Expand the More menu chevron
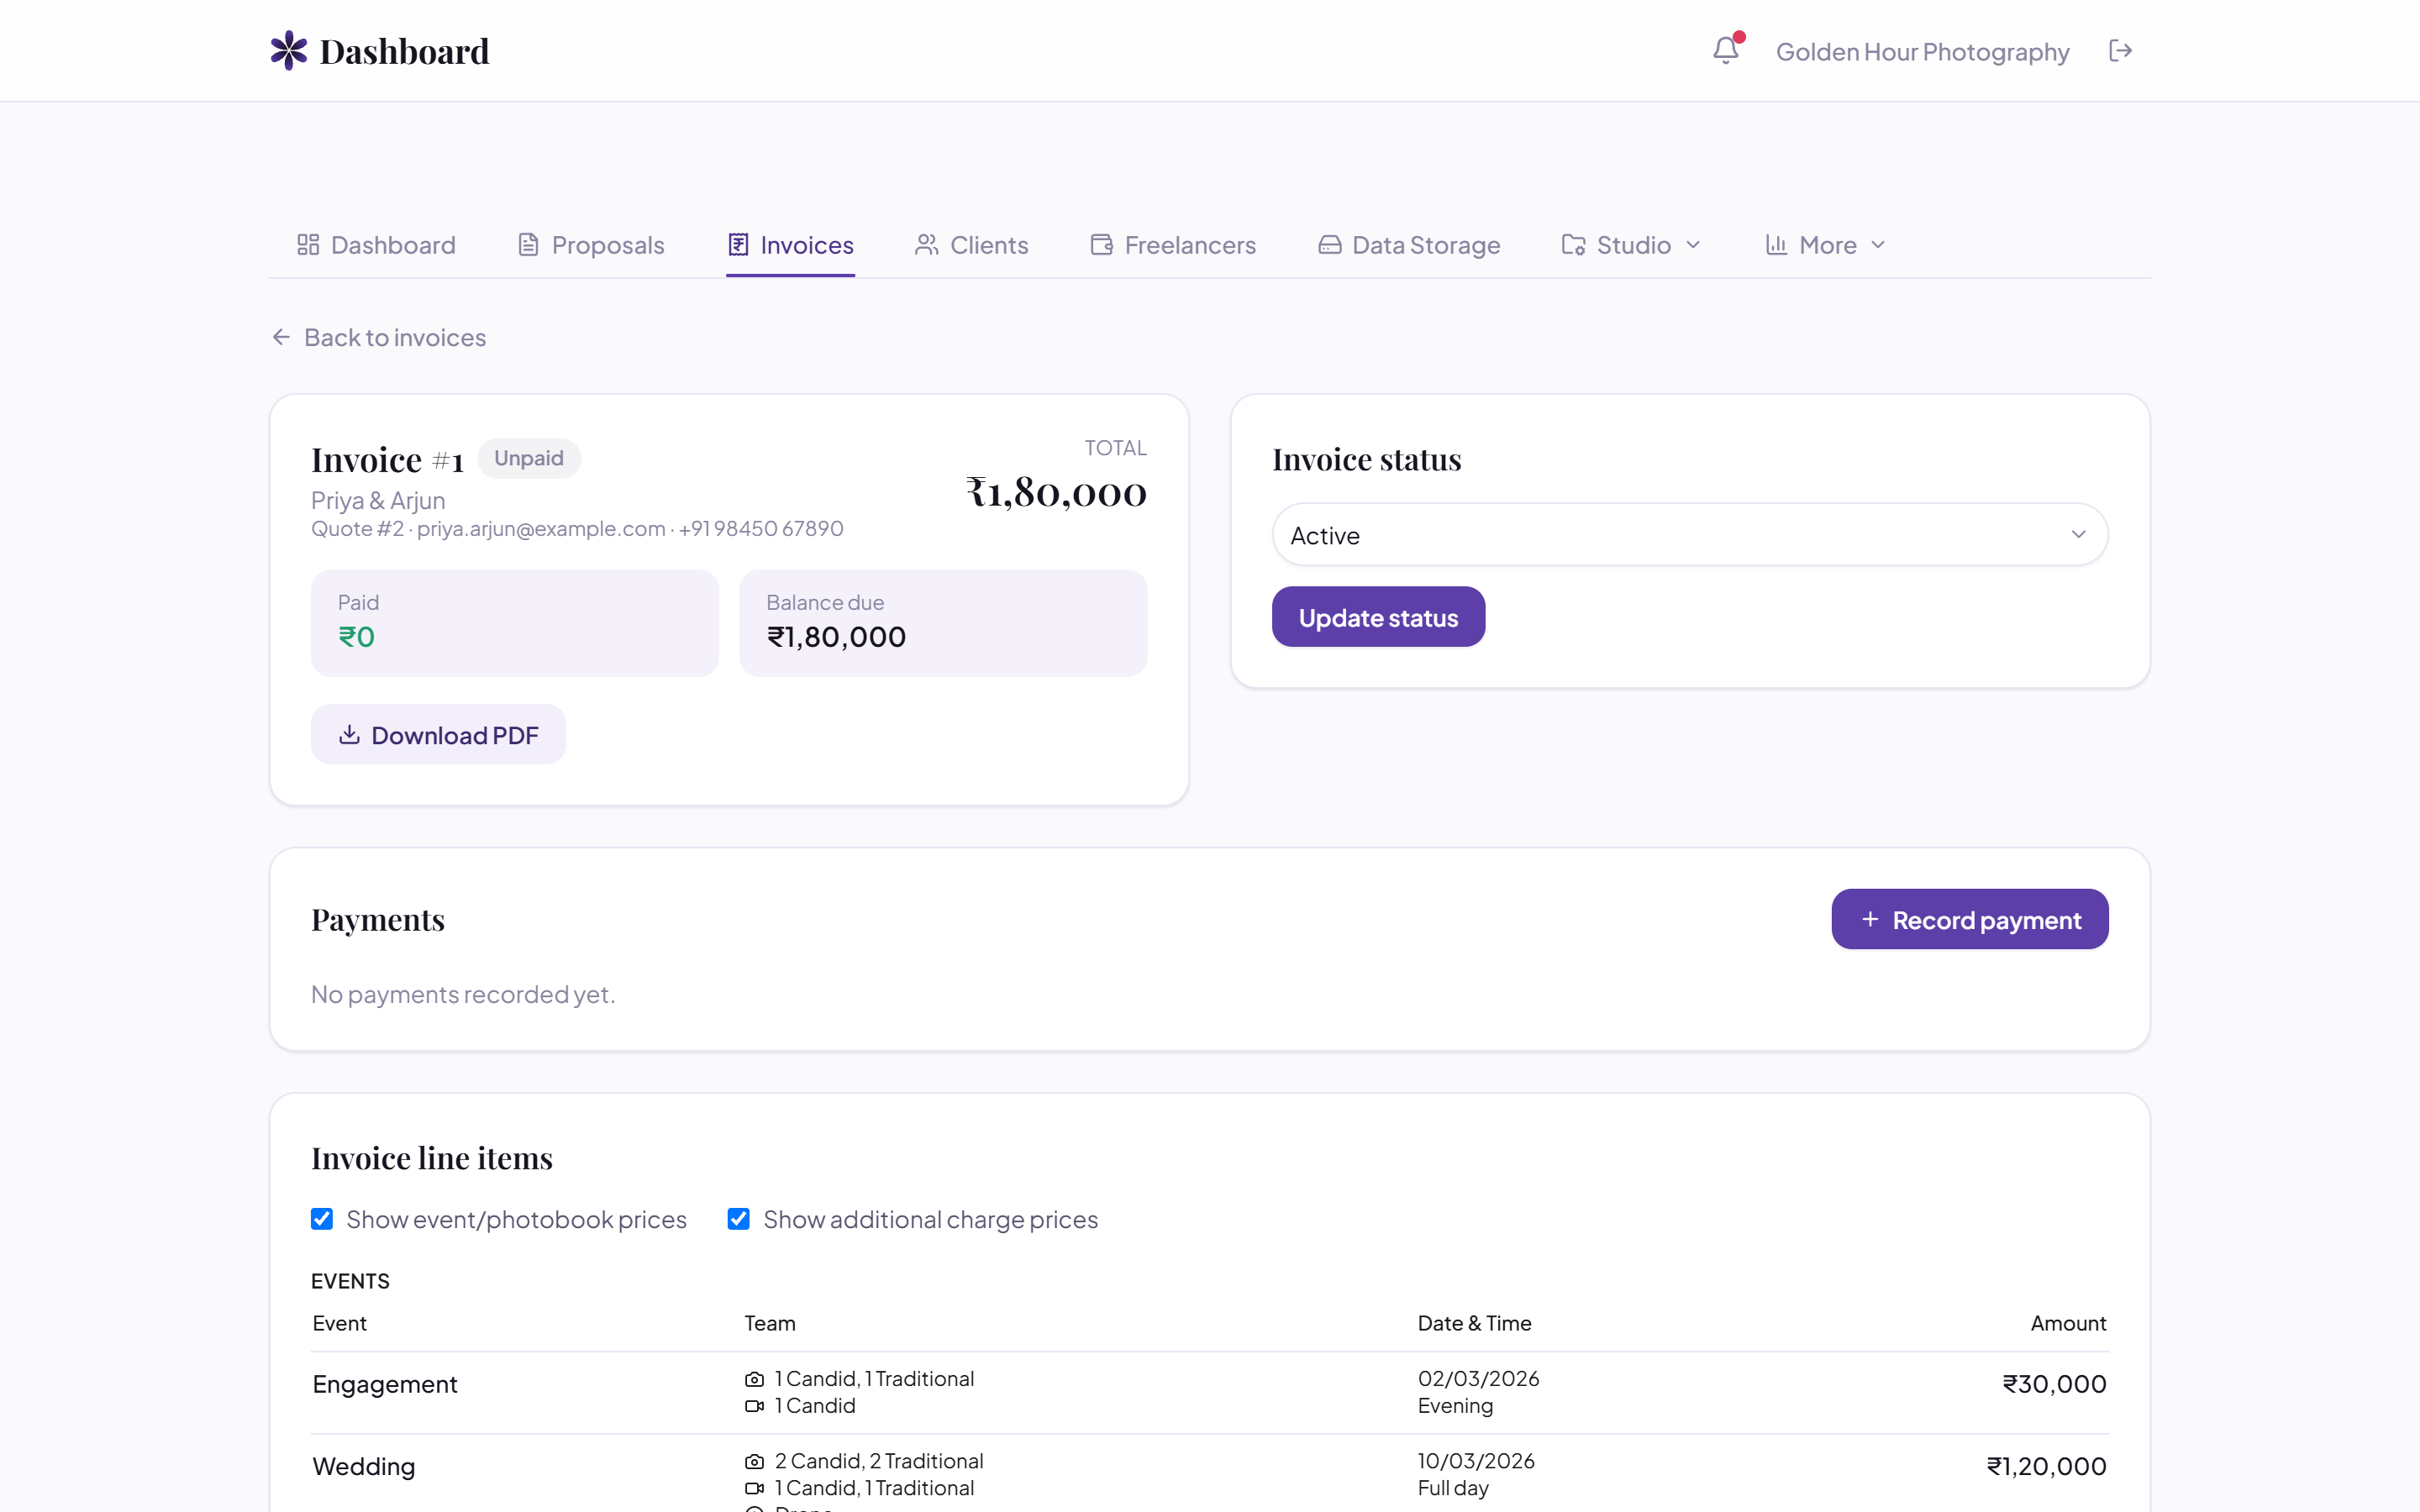Viewport: 2420px width, 1512px height. click(1878, 245)
